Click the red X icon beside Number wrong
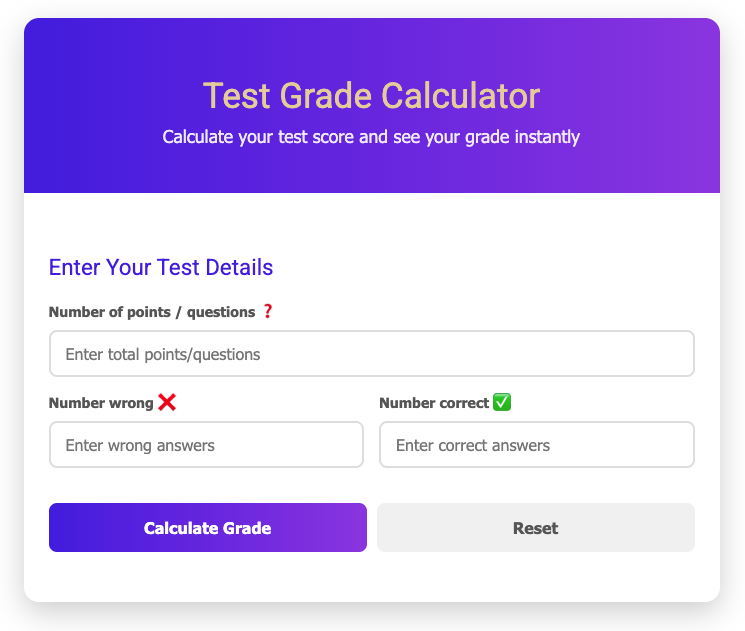 click(167, 403)
